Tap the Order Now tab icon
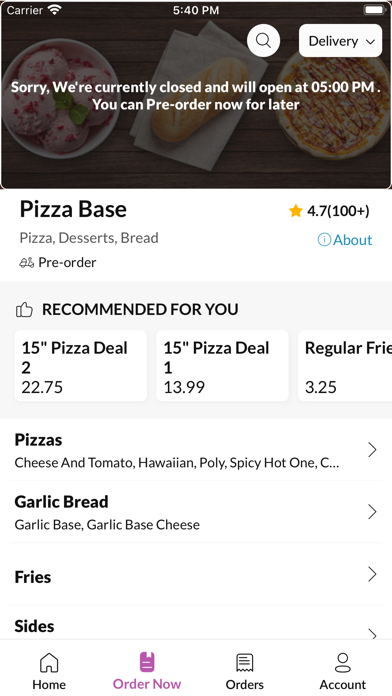392x696 pixels. tap(147, 662)
